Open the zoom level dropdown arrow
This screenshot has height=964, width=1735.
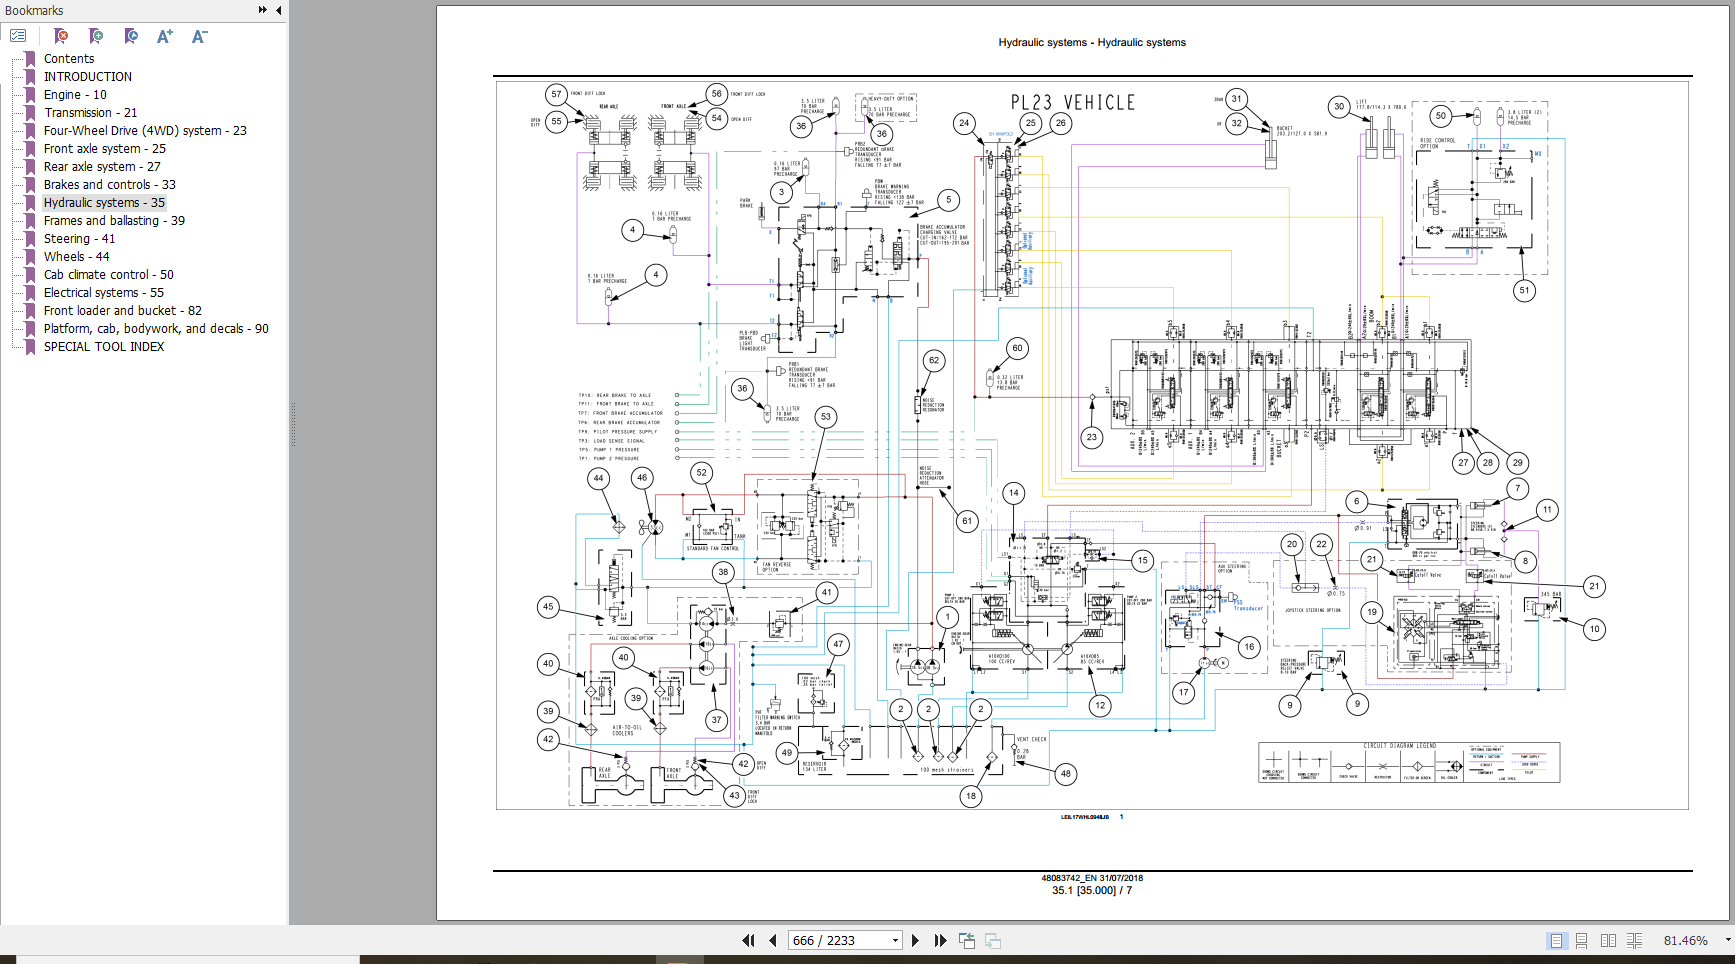[1727, 940]
